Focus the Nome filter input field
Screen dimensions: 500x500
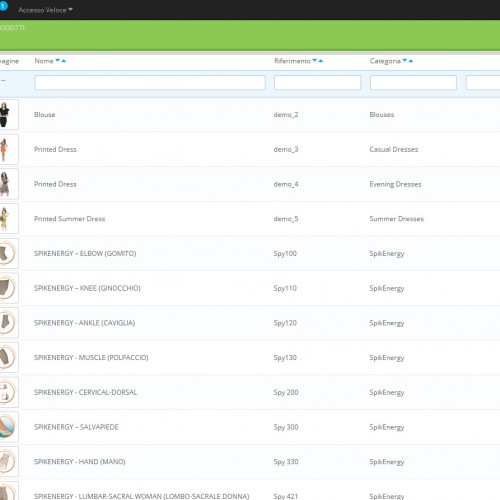150,83
